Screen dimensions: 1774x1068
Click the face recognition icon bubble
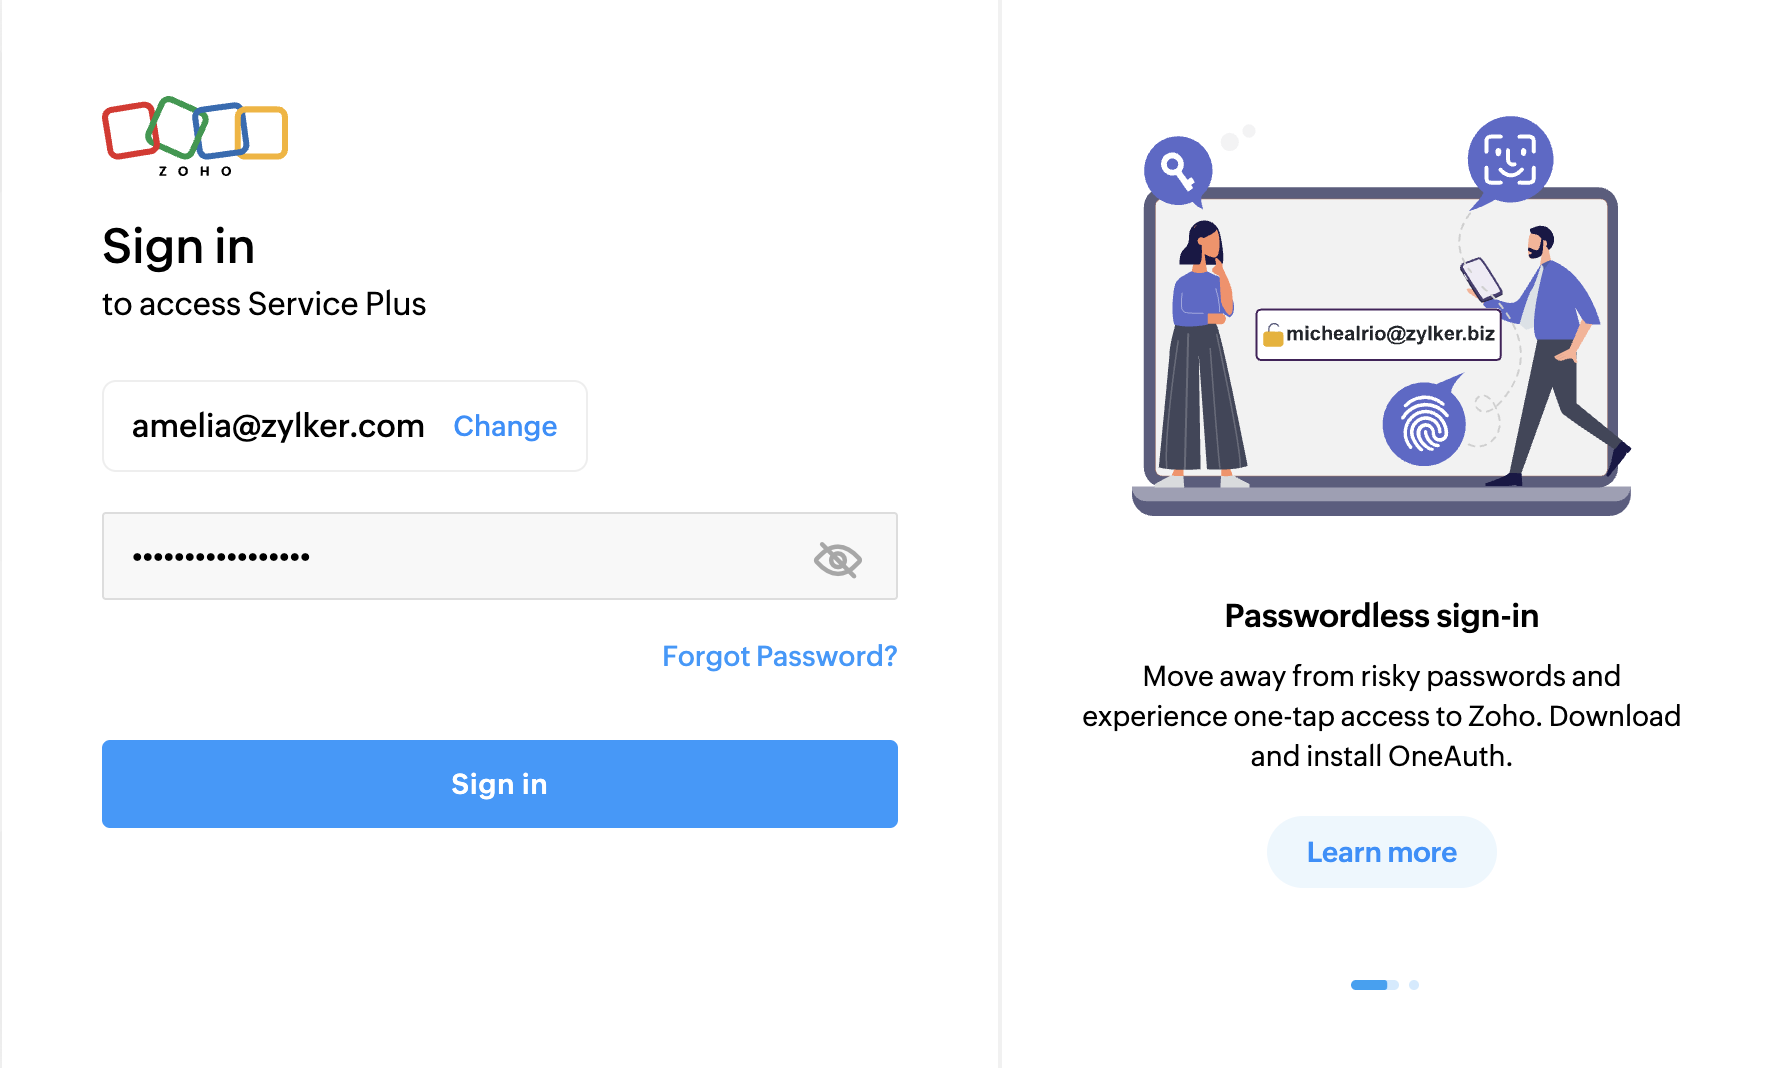tap(1509, 159)
